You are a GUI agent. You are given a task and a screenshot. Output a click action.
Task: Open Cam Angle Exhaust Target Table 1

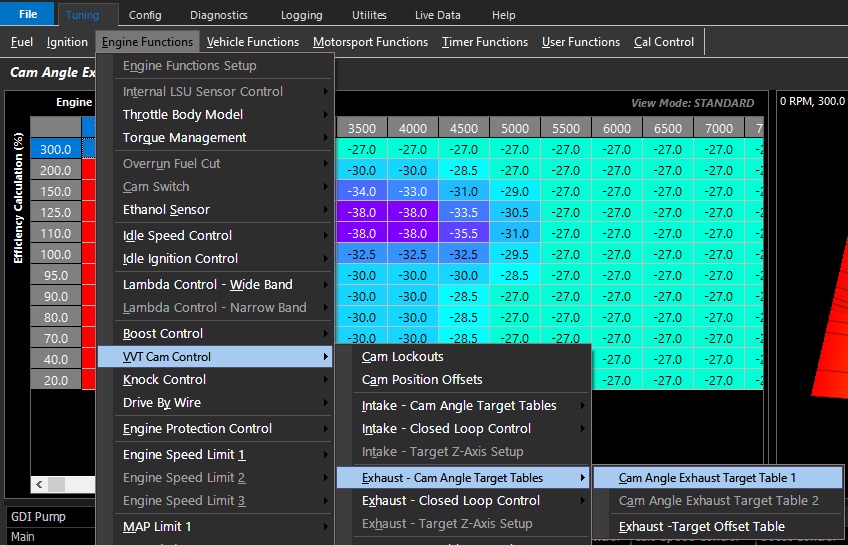(707, 478)
